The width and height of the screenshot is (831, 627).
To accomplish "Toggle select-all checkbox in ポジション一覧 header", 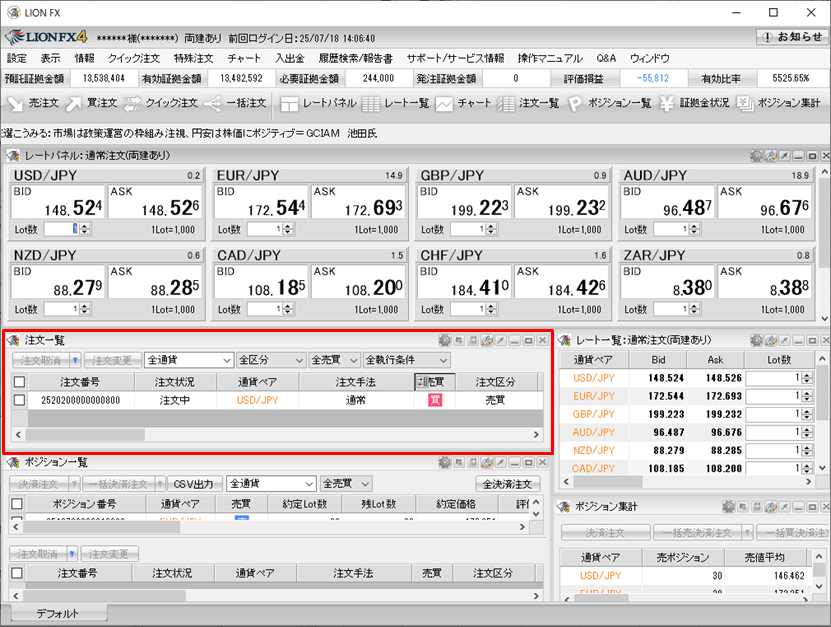I will pos(19,504).
